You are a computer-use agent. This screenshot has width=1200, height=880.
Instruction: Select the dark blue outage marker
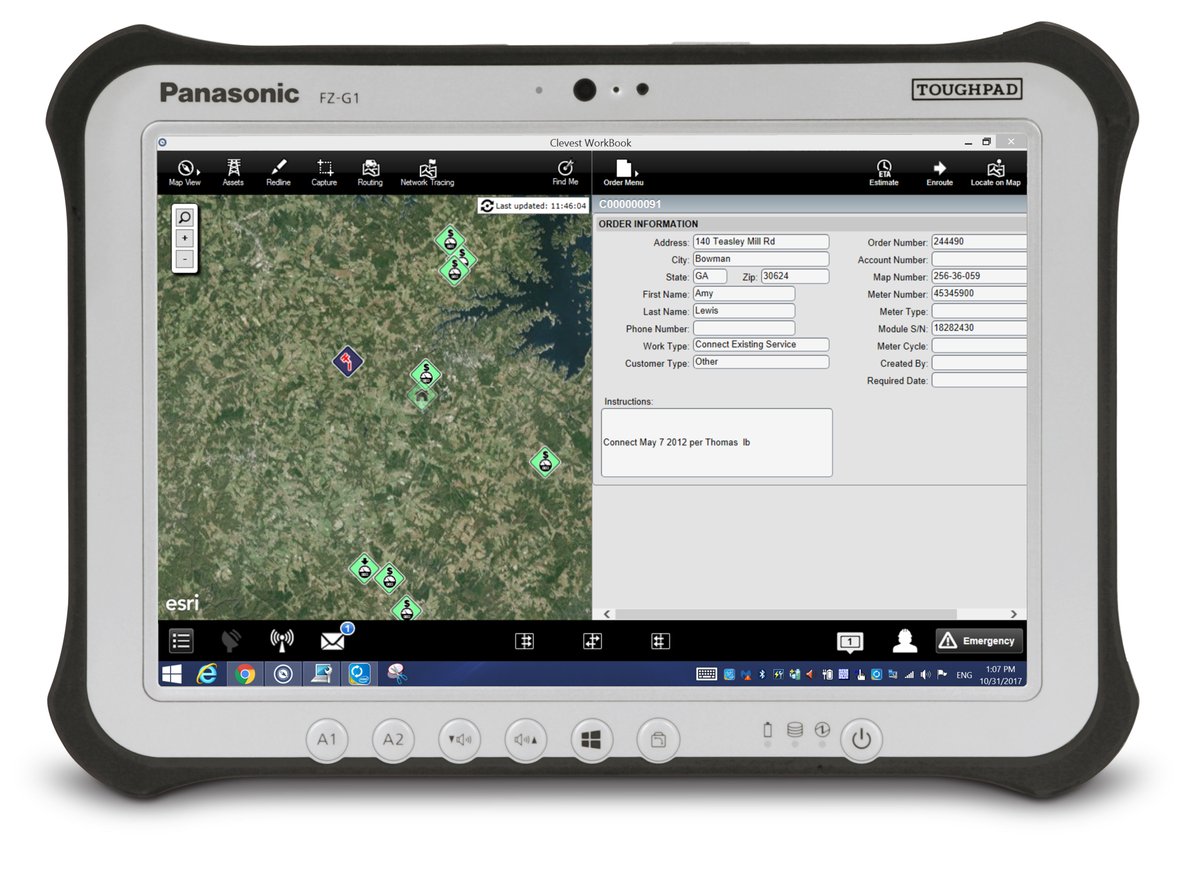[x=348, y=361]
